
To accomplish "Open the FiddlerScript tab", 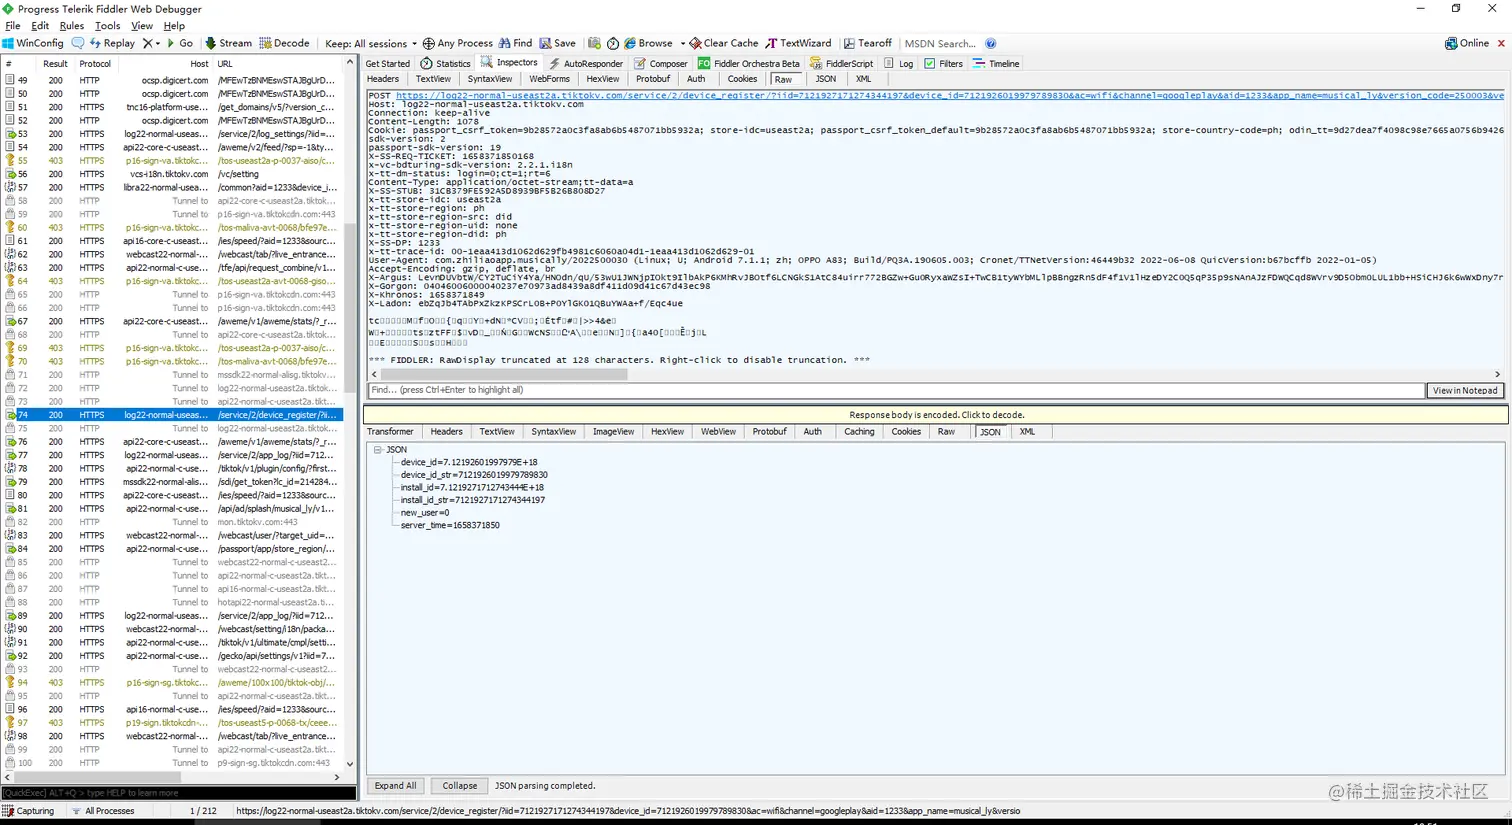I will [x=841, y=63].
